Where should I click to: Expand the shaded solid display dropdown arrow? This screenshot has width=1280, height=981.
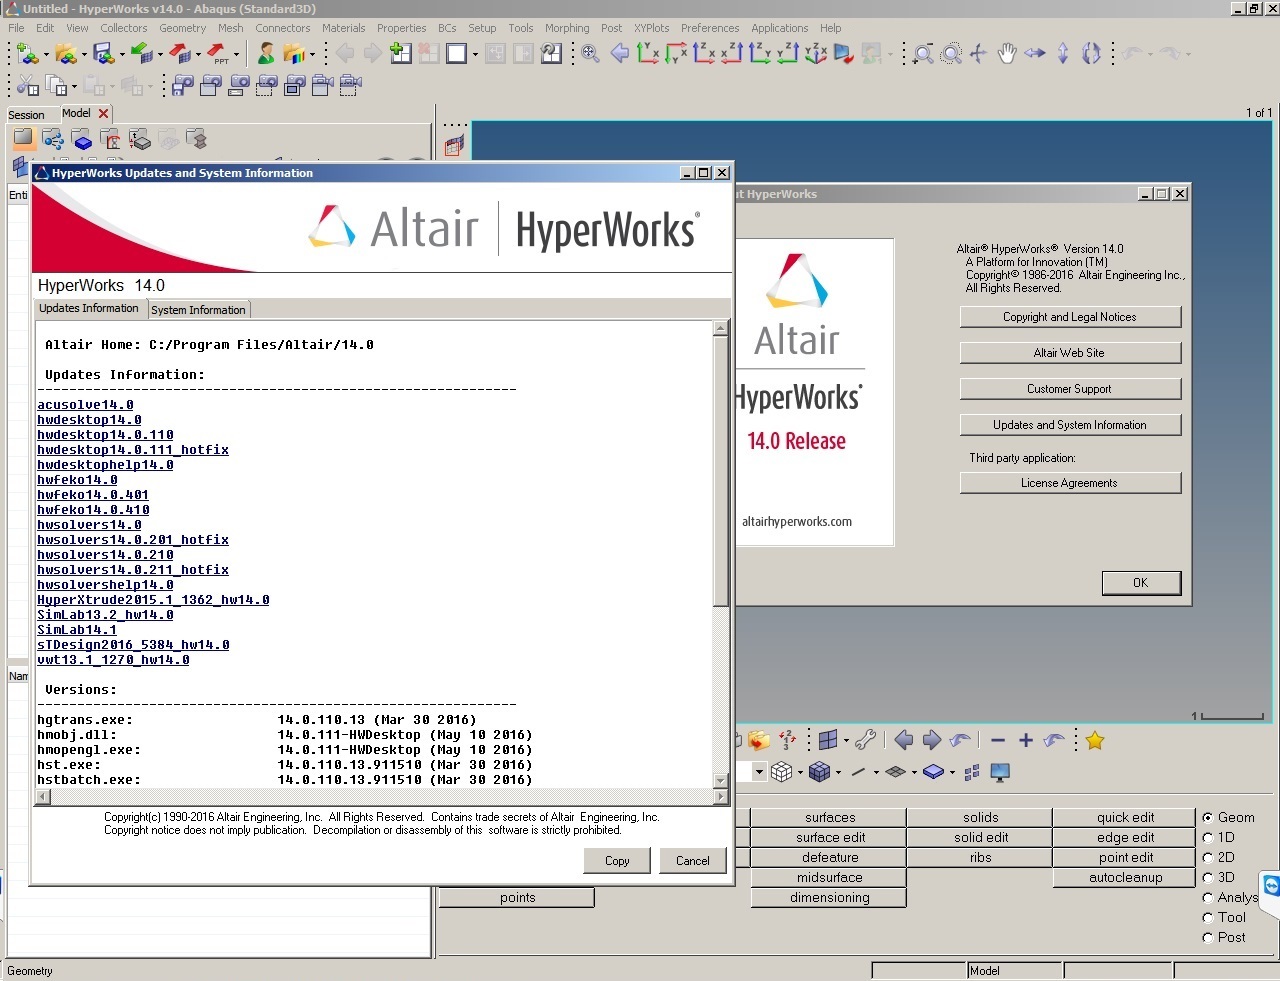[838, 772]
